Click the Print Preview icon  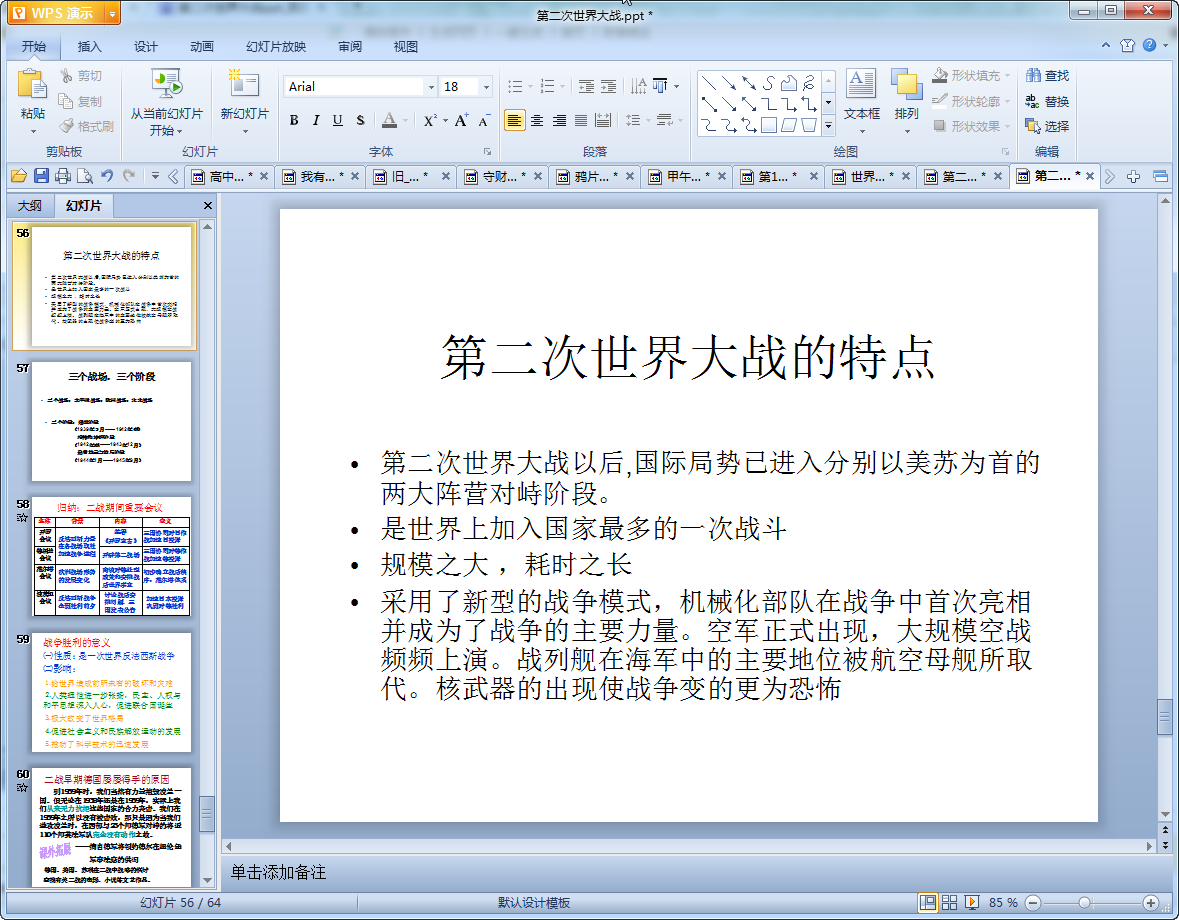point(85,176)
